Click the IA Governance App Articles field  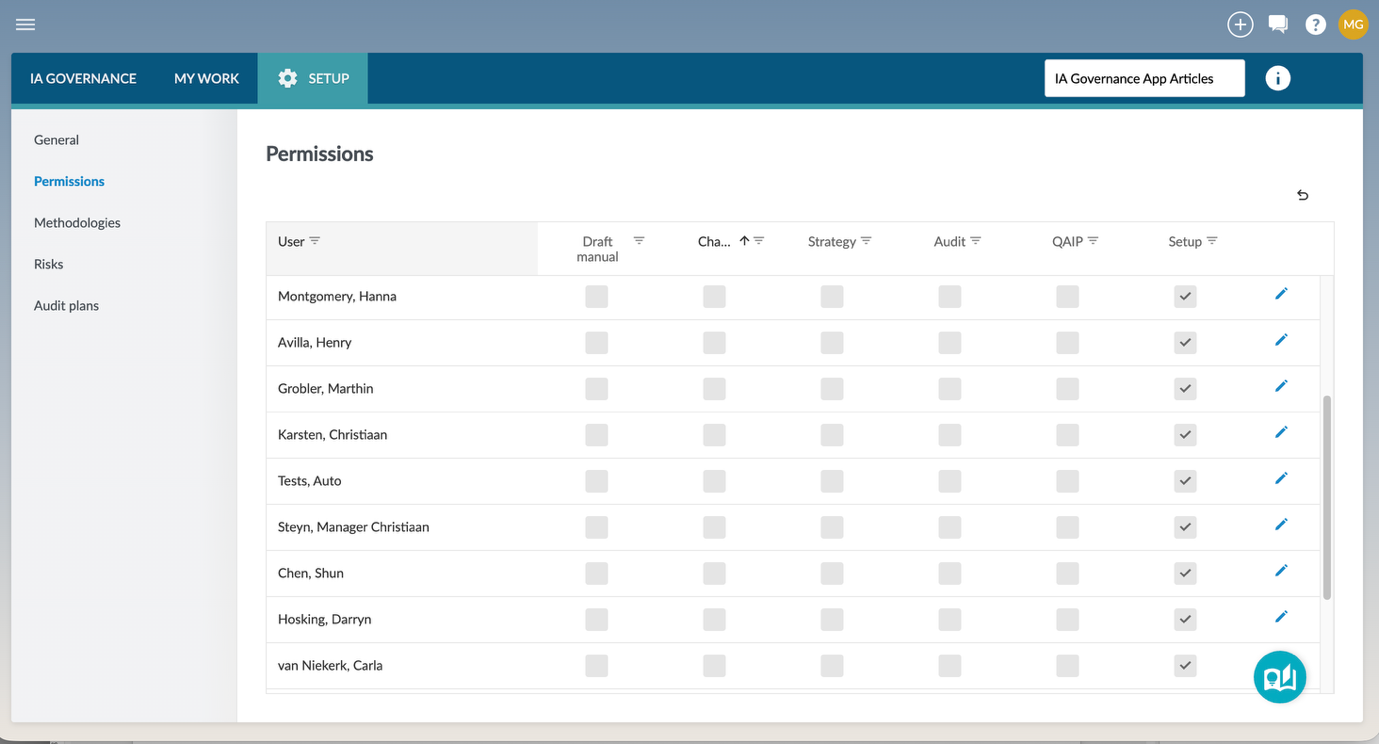pyautogui.click(x=1144, y=79)
